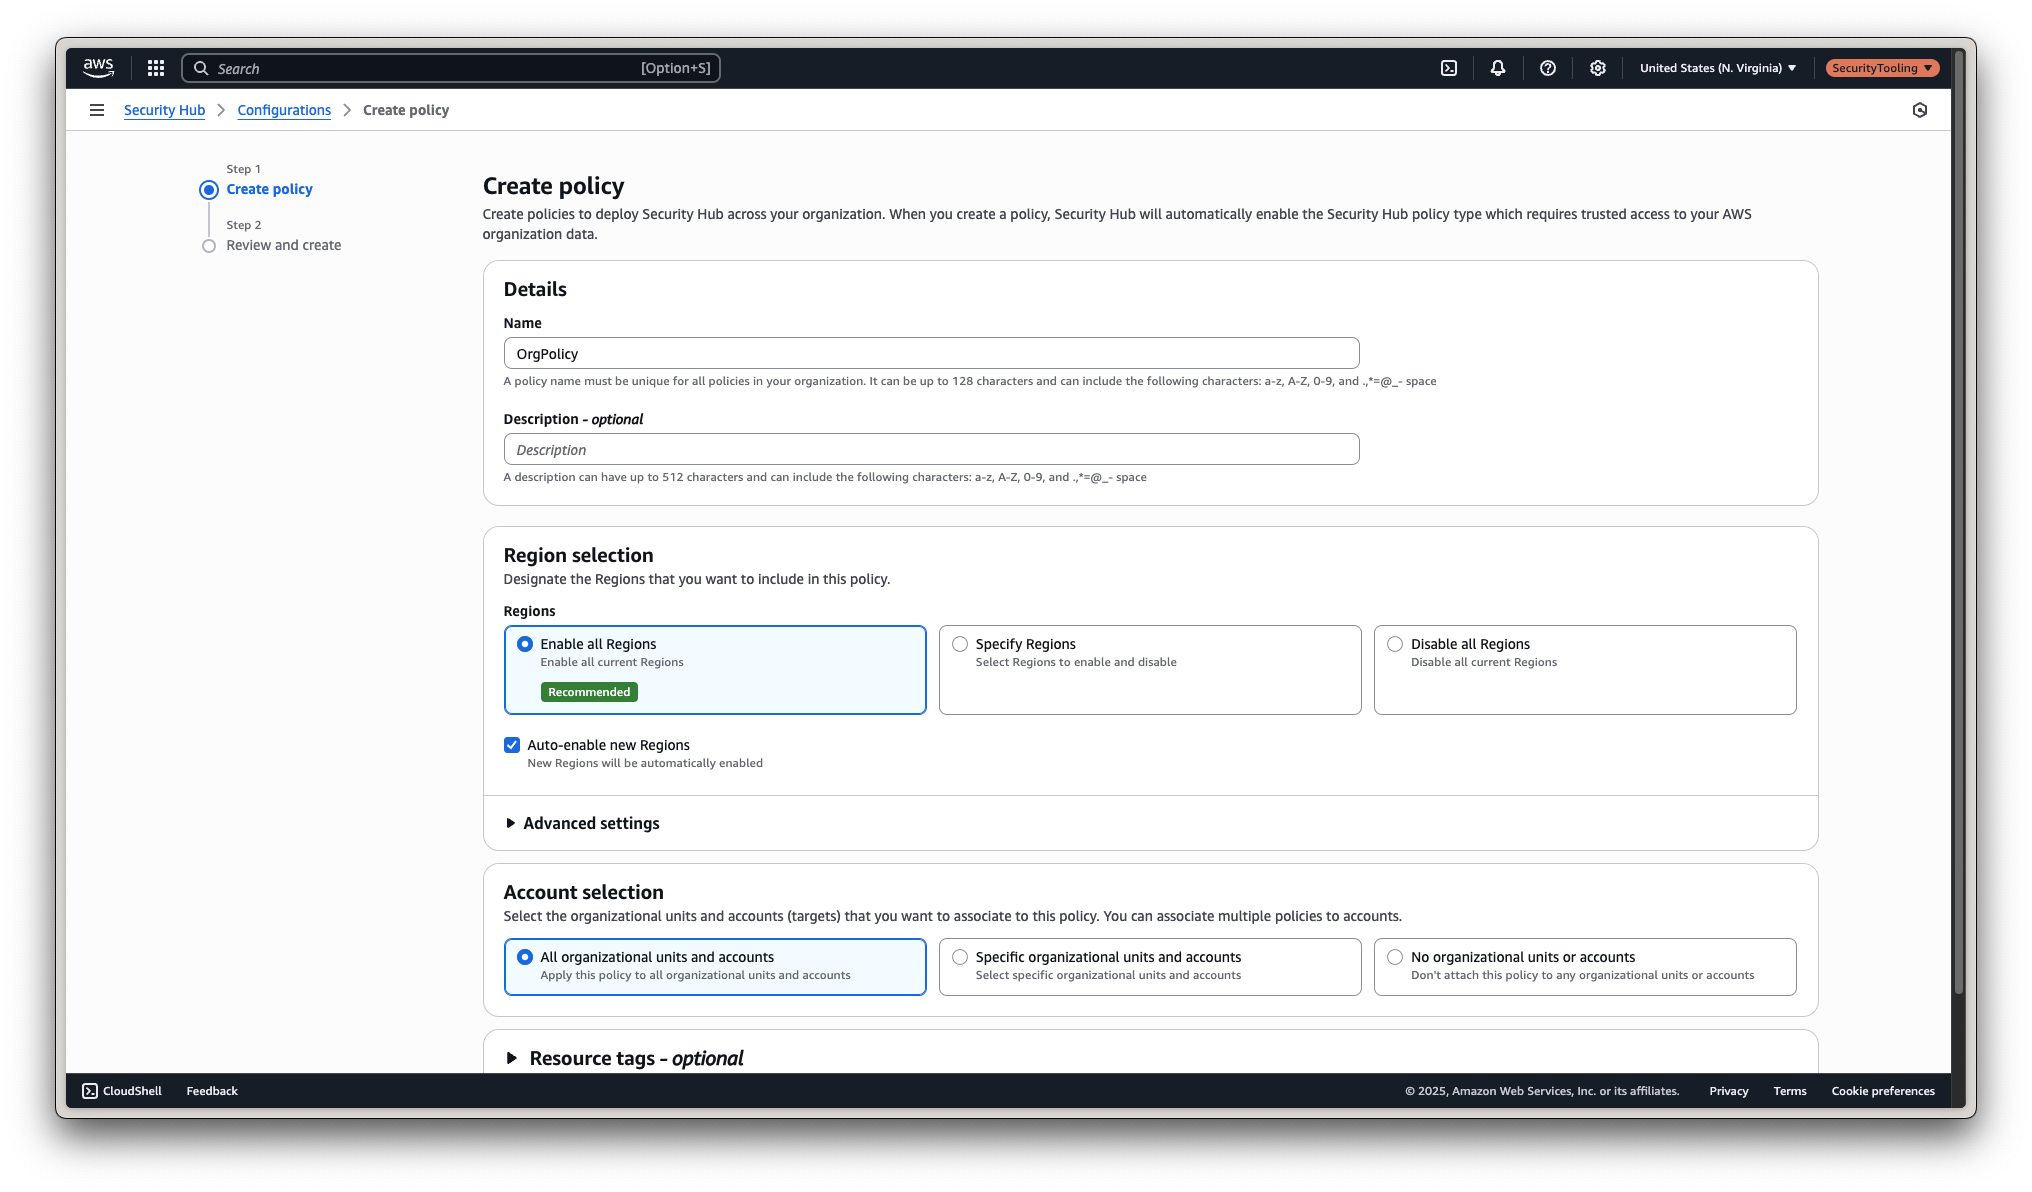
Task: Click the search magnifier icon
Action: [201, 68]
